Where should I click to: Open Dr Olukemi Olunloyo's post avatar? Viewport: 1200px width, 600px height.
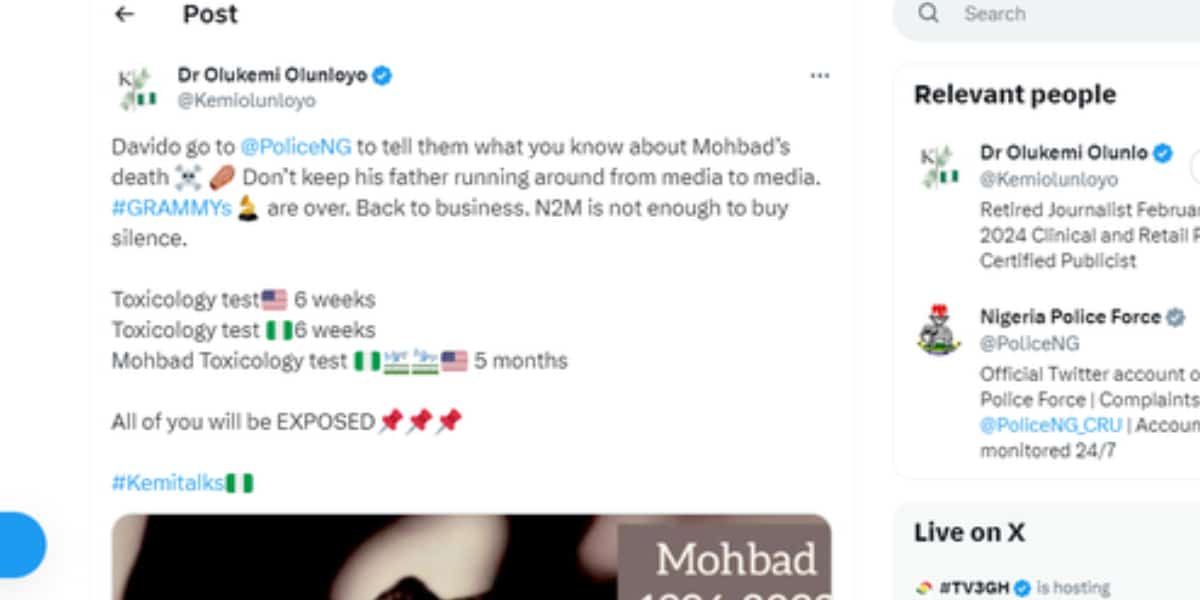point(136,88)
